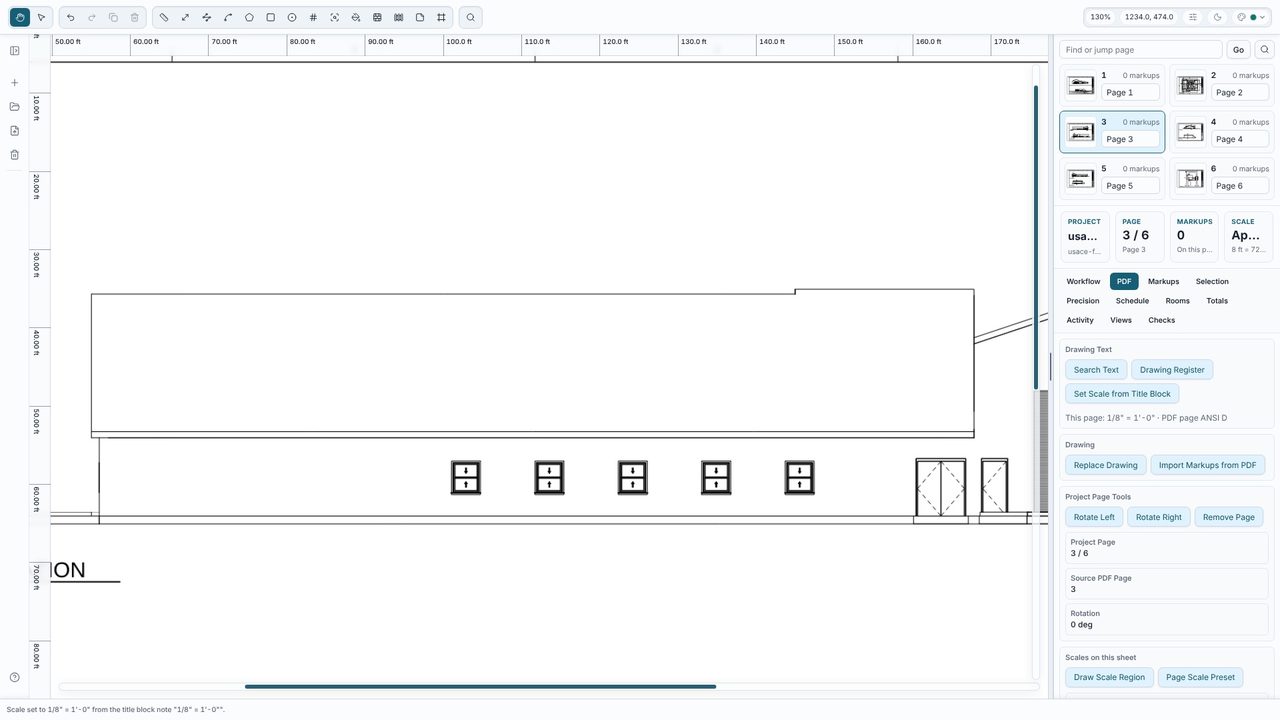The width and height of the screenshot is (1280, 720).
Task: Click the Redo arrow icon
Action: pos(92,17)
